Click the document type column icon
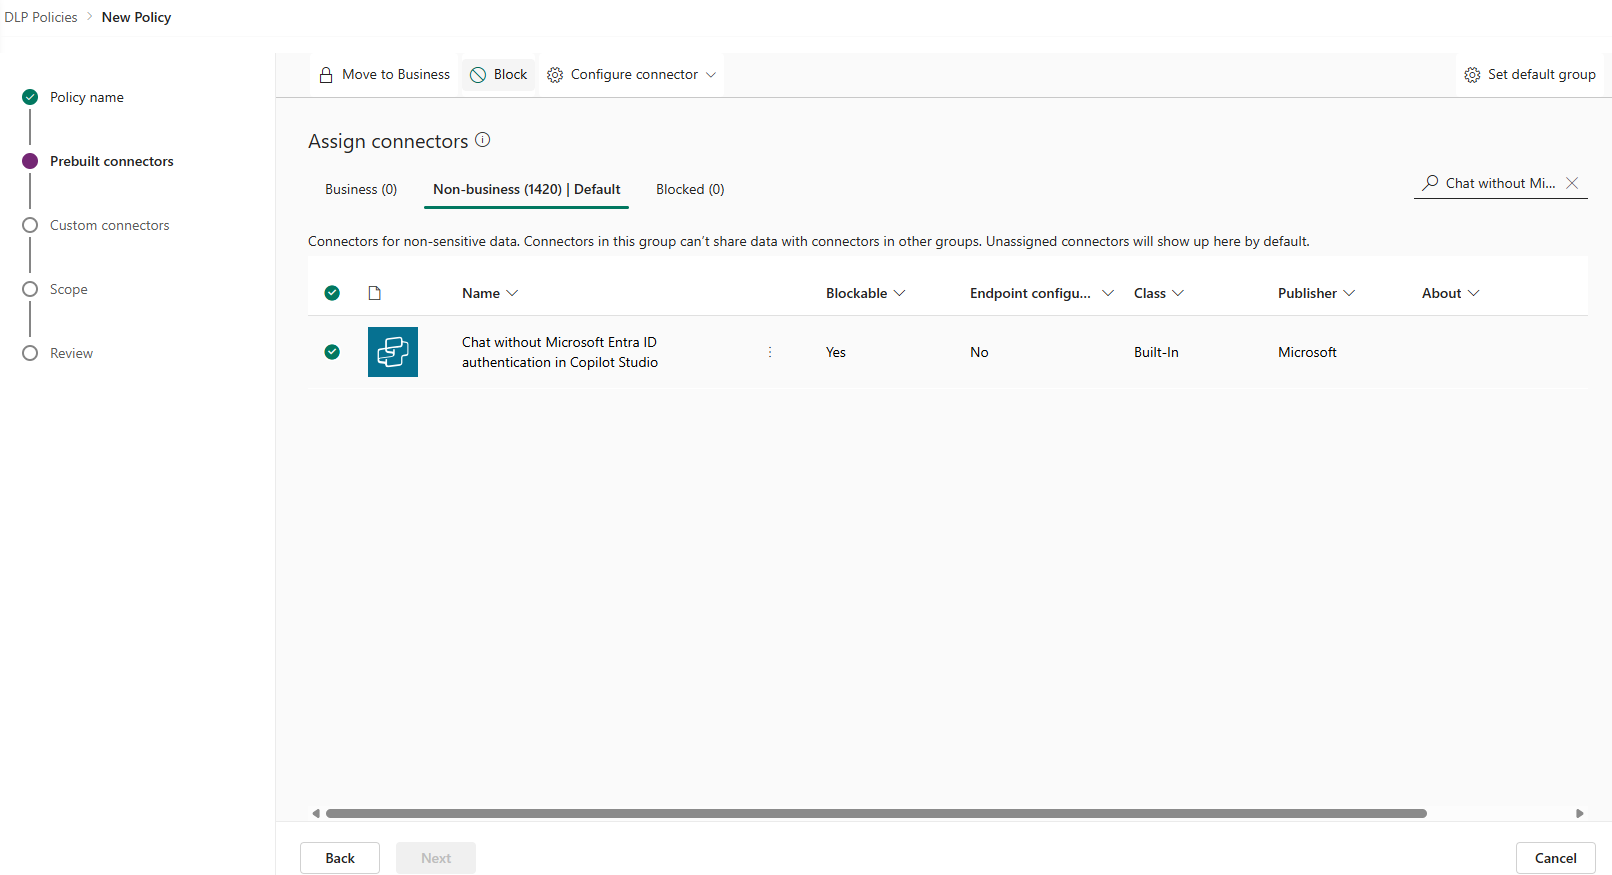 (x=375, y=293)
